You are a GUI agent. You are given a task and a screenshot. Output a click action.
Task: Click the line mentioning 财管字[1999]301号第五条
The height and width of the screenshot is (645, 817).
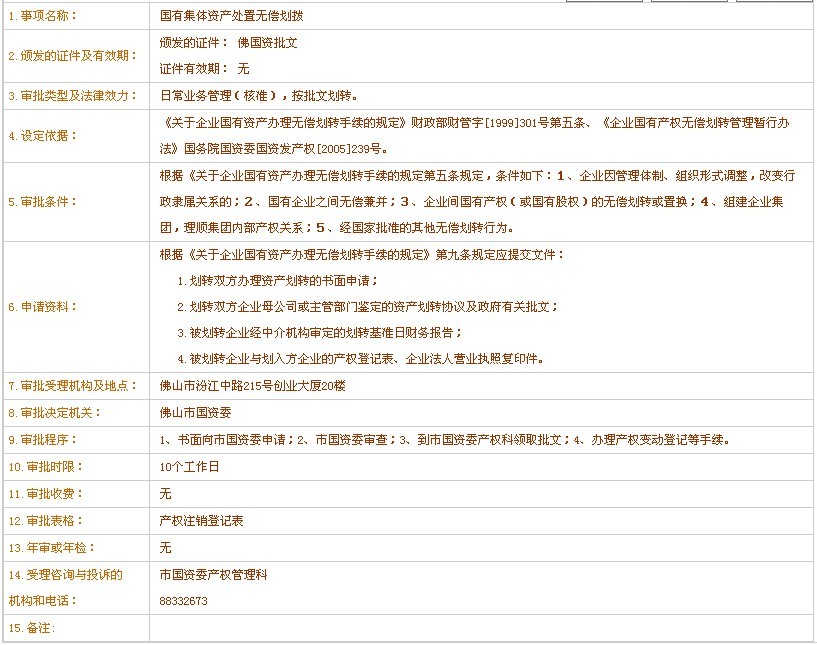click(x=475, y=123)
